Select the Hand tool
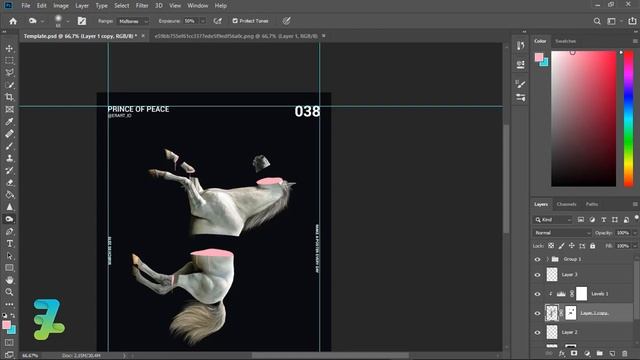 pos(9,280)
